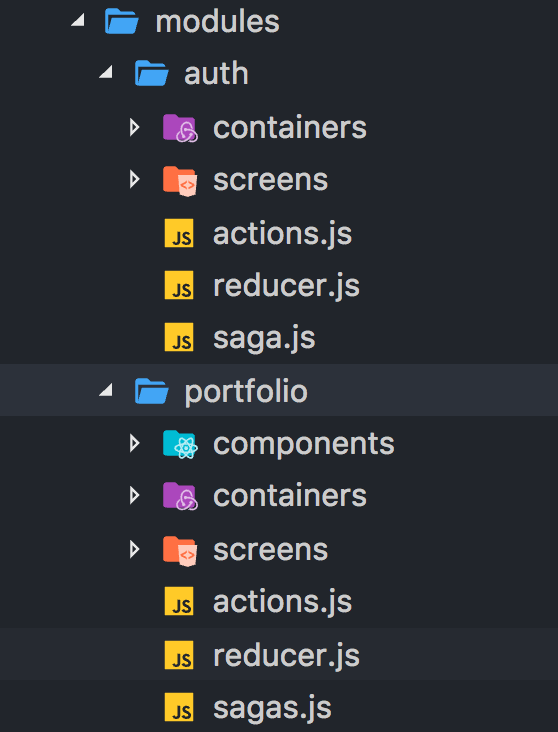The image size is (558, 732).
Task: Click the purple Redux containers folder icon under auth
Action: (x=180, y=127)
